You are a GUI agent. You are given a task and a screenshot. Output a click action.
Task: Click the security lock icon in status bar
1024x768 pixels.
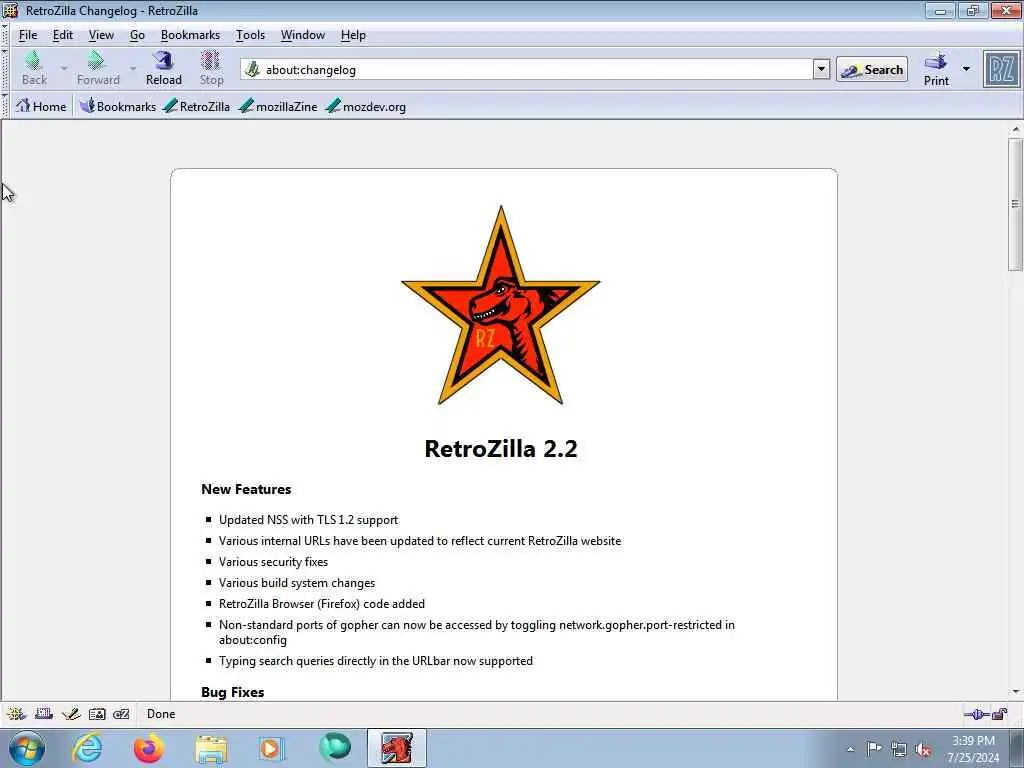(1000, 714)
